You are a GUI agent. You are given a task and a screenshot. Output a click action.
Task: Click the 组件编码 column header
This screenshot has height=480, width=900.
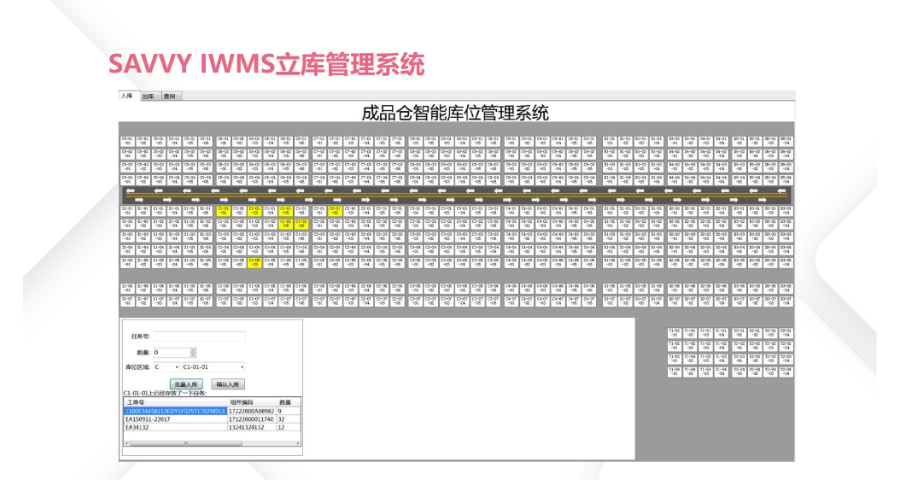pyautogui.click(x=251, y=402)
